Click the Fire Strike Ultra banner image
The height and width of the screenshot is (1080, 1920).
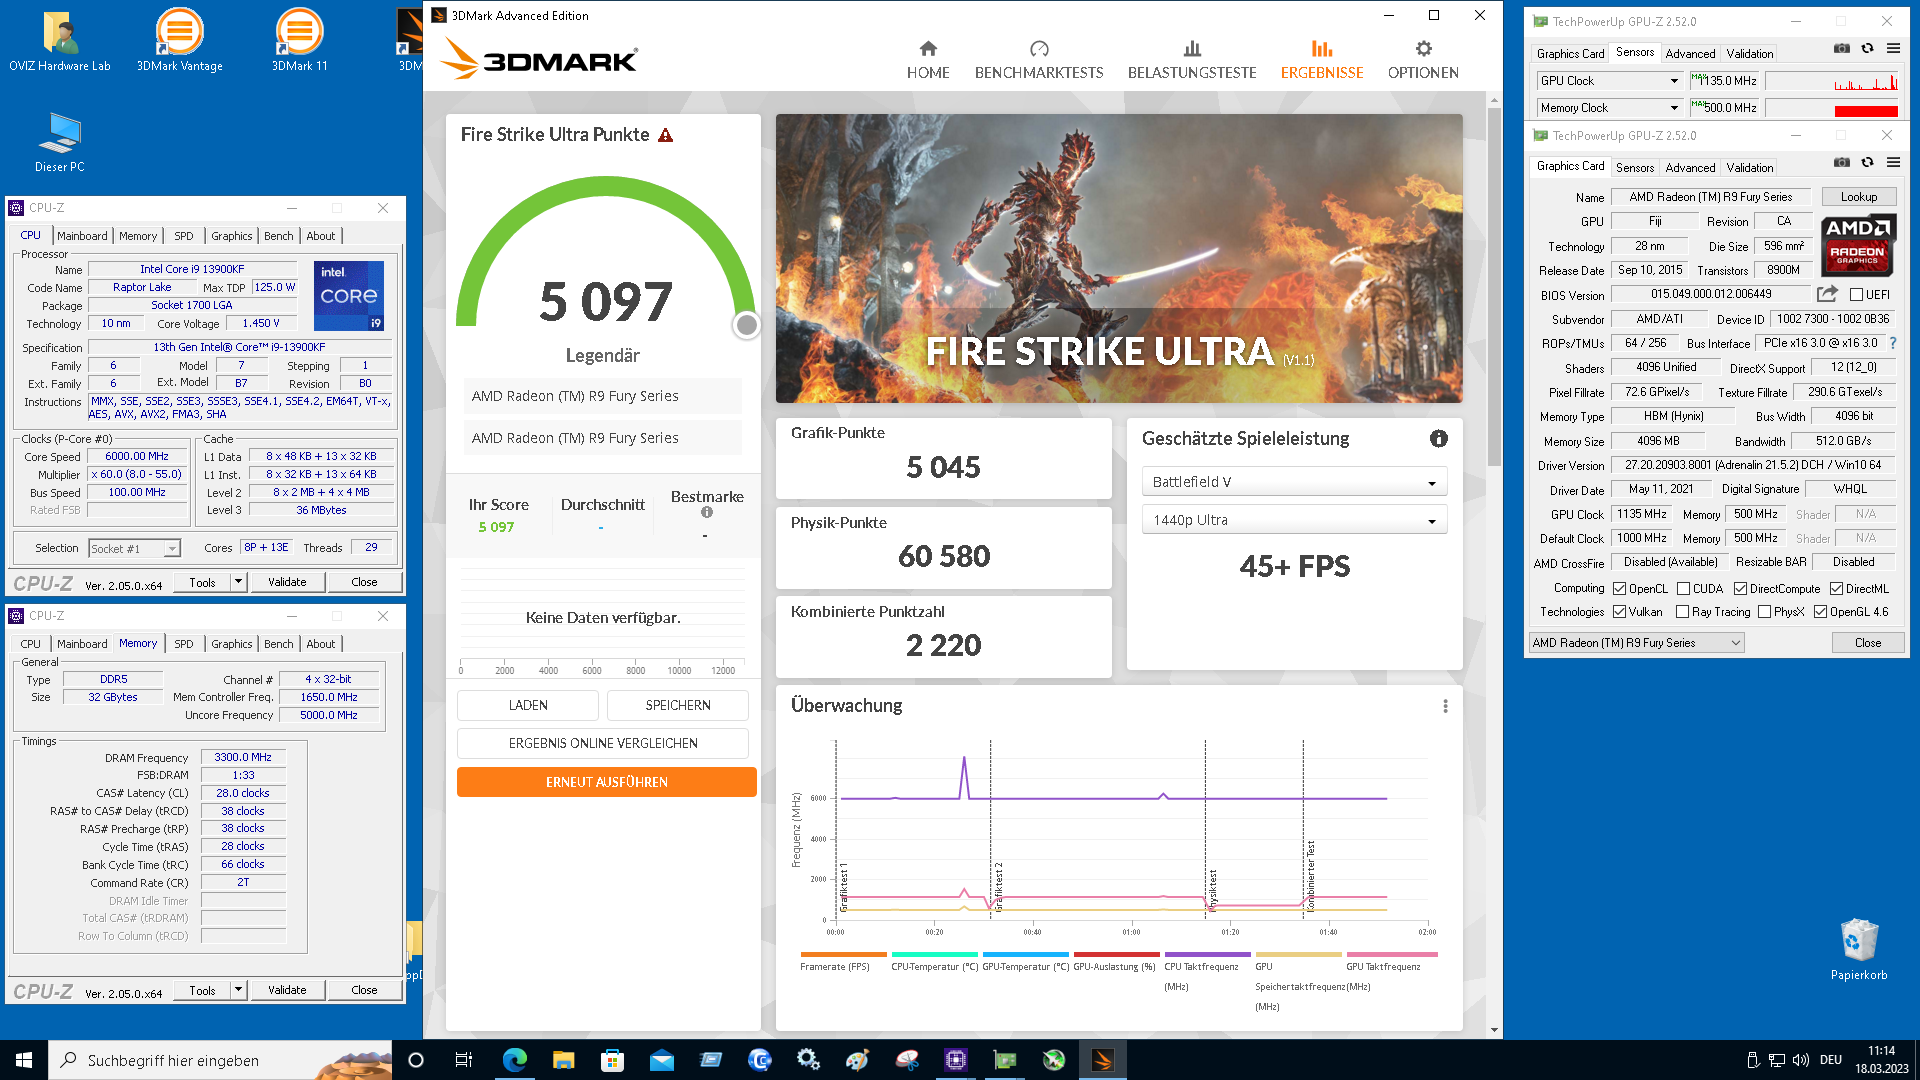pos(1119,258)
